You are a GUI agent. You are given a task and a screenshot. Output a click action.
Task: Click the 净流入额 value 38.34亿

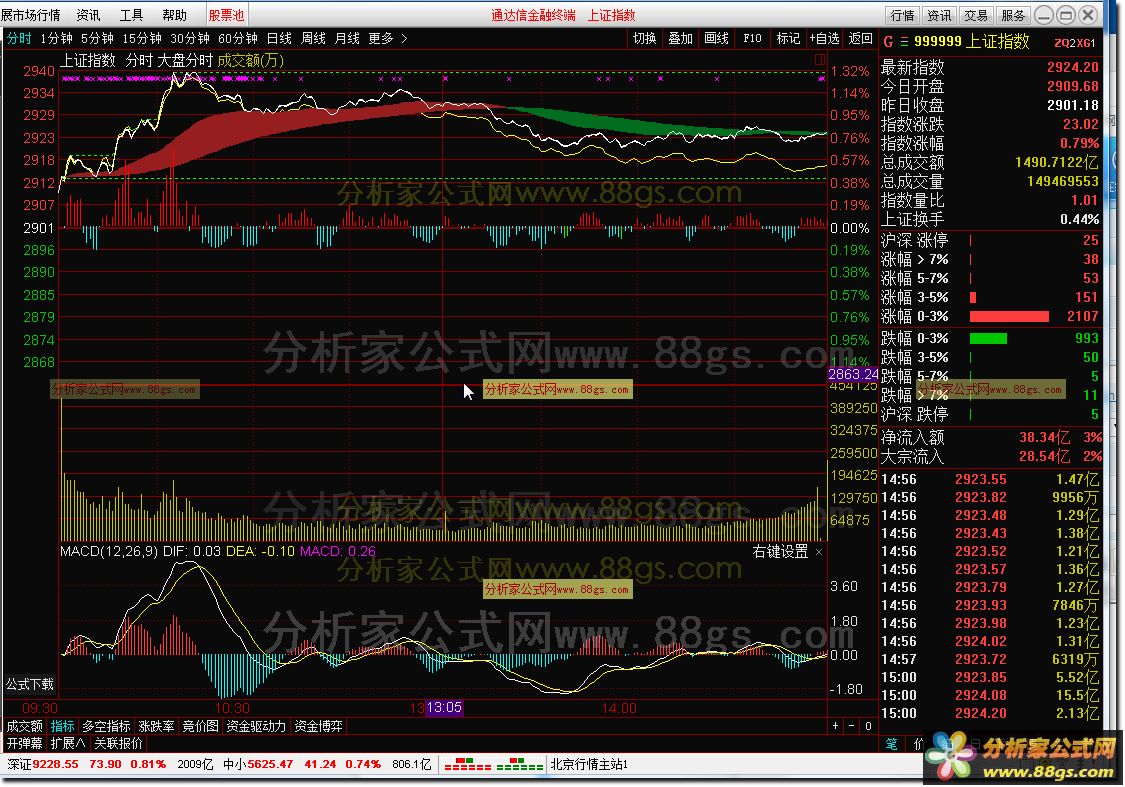1044,437
